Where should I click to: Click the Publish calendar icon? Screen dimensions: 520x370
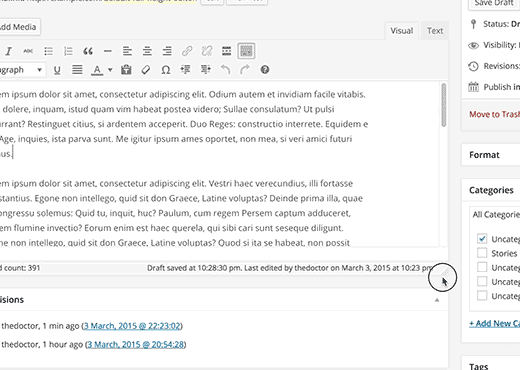(x=473, y=87)
